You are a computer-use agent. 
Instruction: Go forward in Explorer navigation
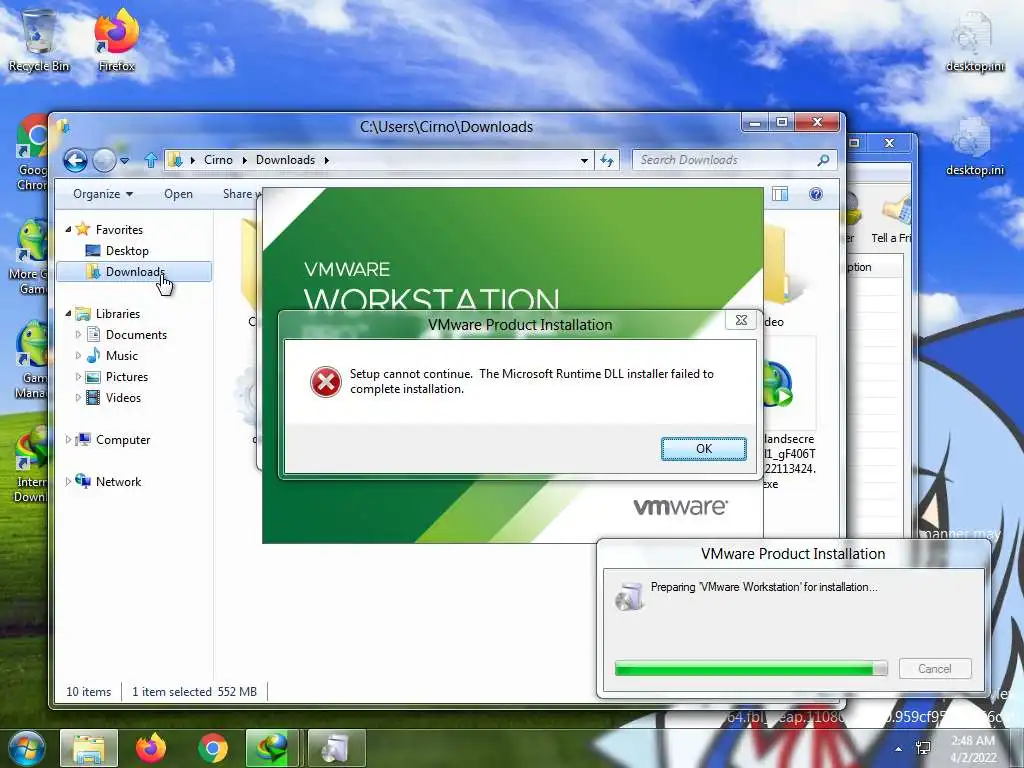point(104,160)
